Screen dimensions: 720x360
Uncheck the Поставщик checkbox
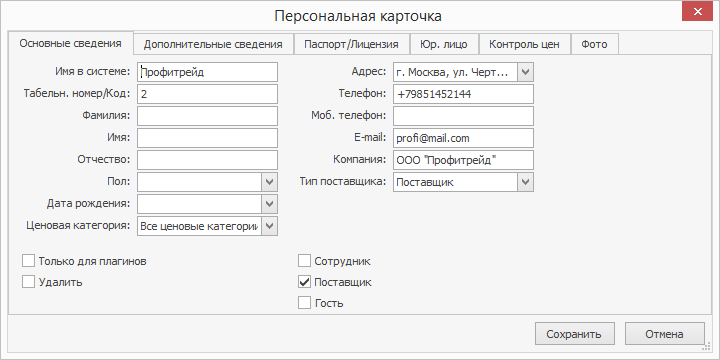304,282
